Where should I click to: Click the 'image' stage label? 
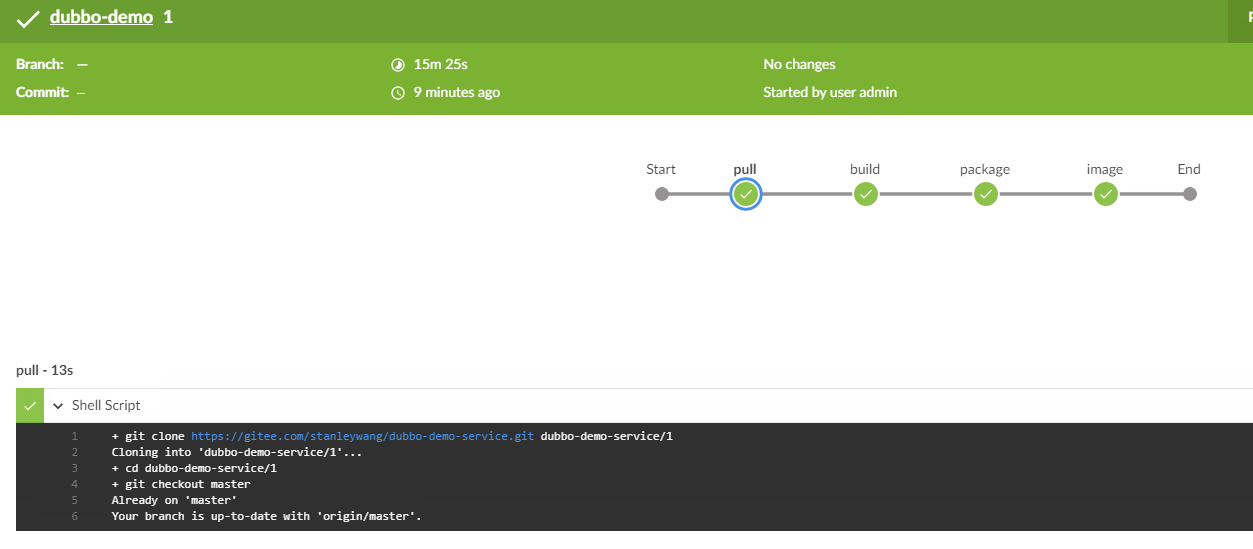1105,169
